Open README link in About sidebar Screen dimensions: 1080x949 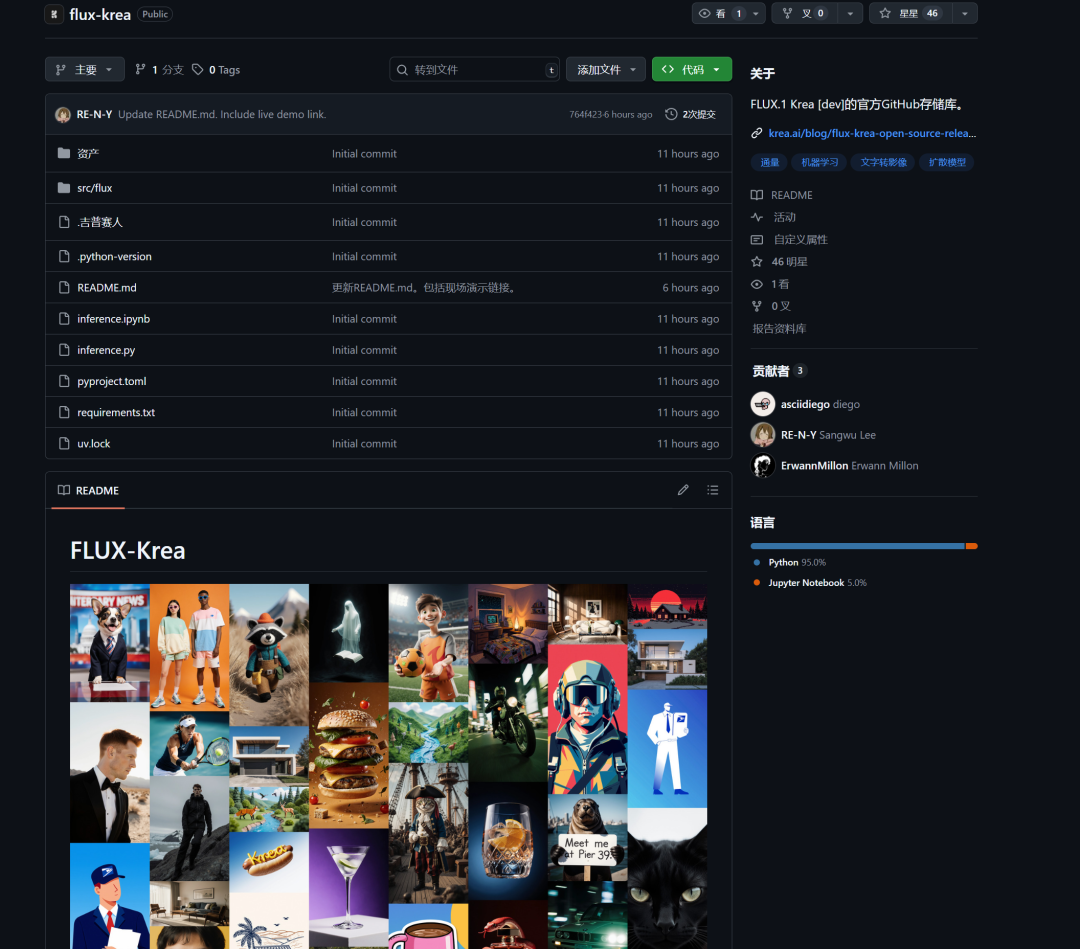pos(791,195)
